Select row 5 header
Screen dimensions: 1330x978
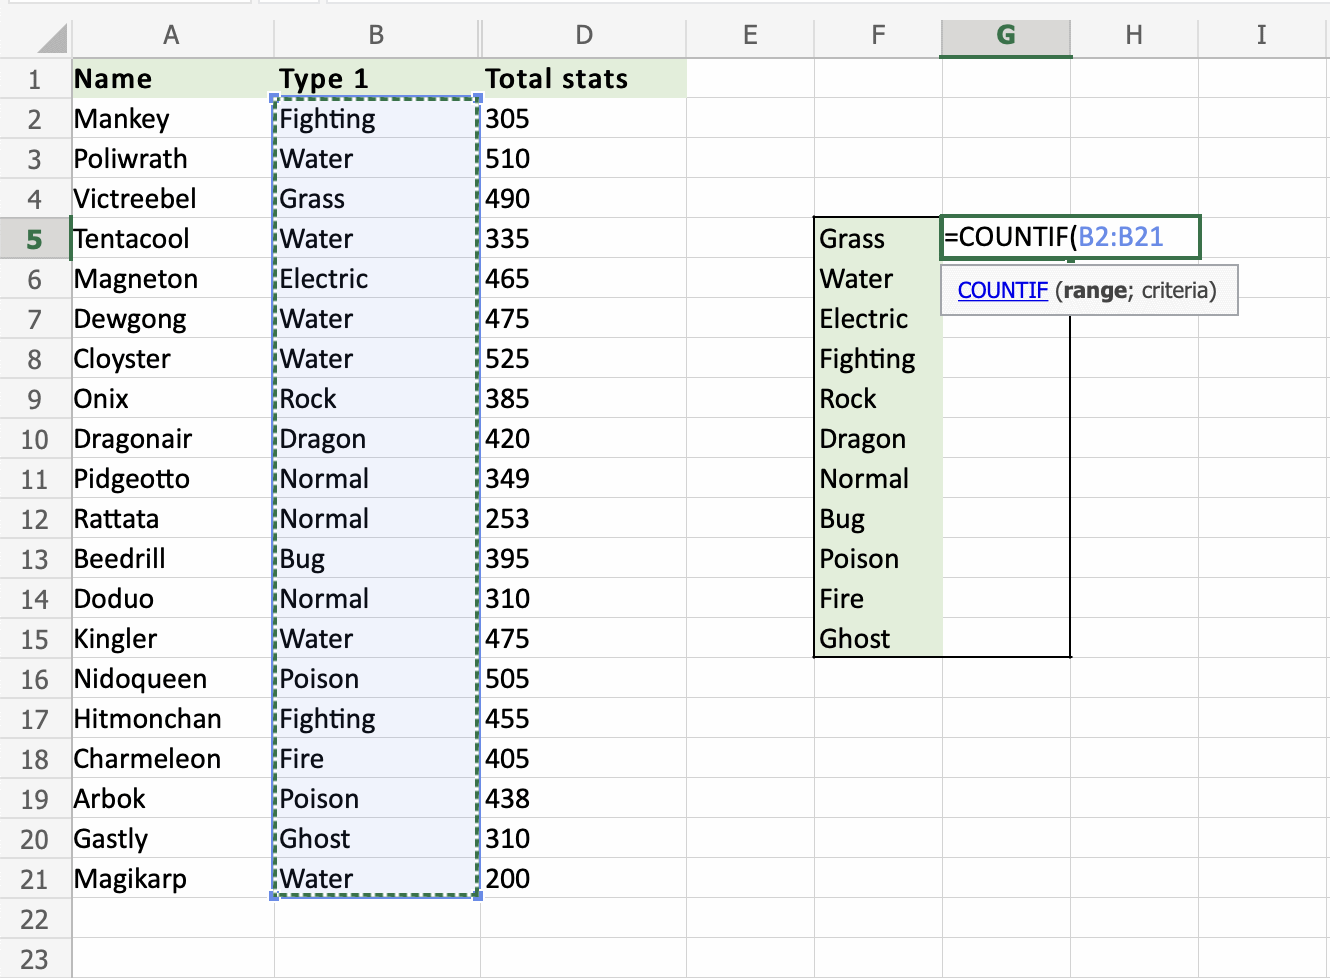(x=35, y=239)
